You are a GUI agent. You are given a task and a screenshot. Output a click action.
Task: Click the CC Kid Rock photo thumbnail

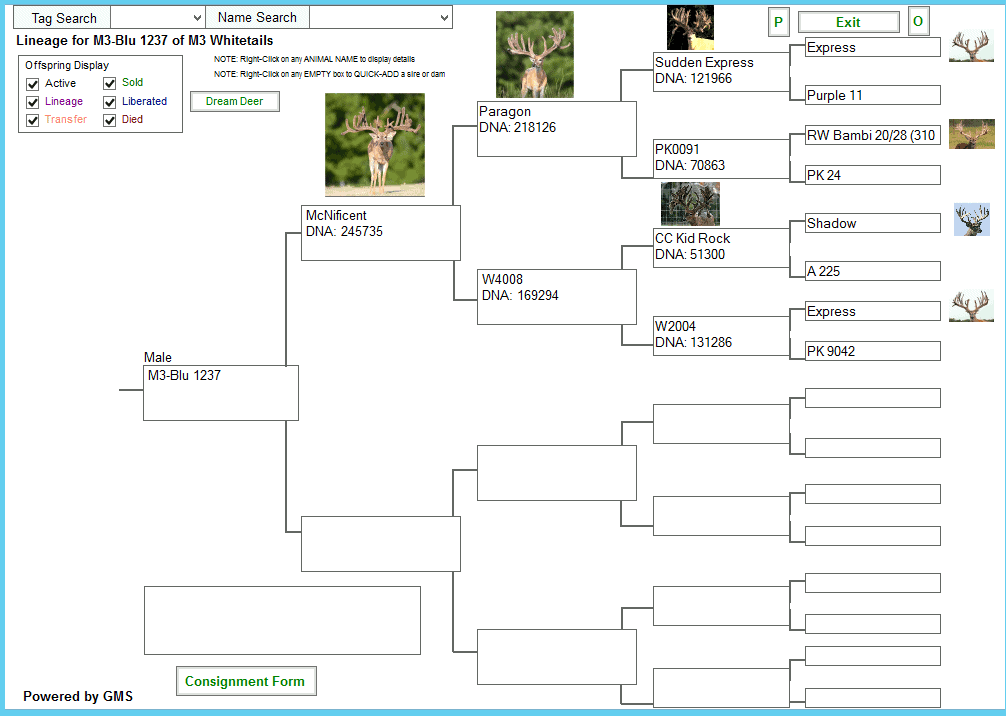pyautogui.click(x=690, y=204)
